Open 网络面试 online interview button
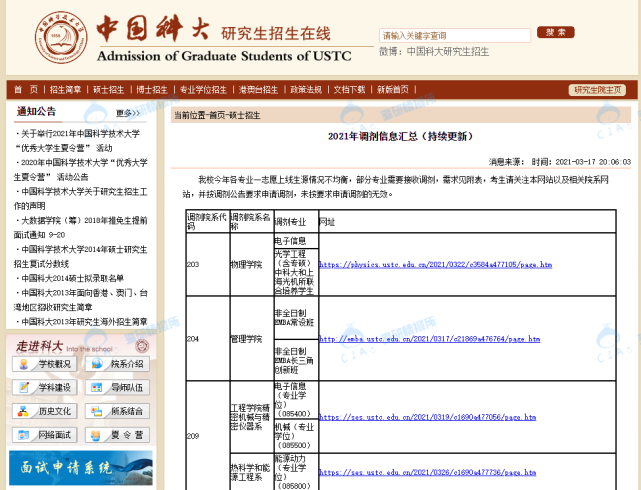This screenshot has height=490, width=641. pos(45,435)
